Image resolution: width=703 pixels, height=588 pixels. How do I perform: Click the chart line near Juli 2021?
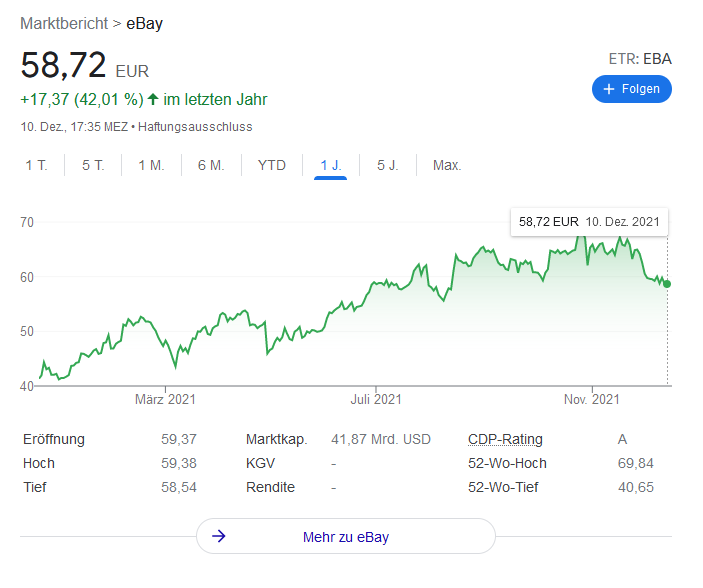377,284
